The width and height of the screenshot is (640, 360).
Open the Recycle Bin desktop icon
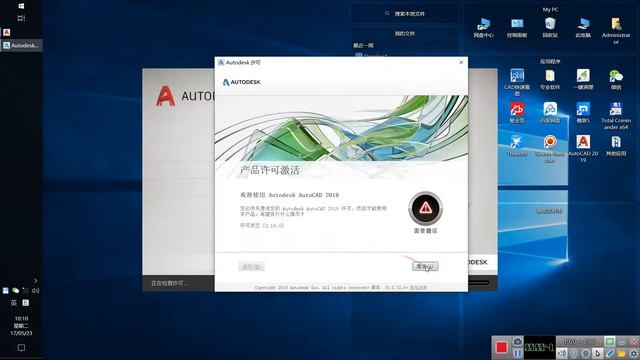tap(550, 28)
